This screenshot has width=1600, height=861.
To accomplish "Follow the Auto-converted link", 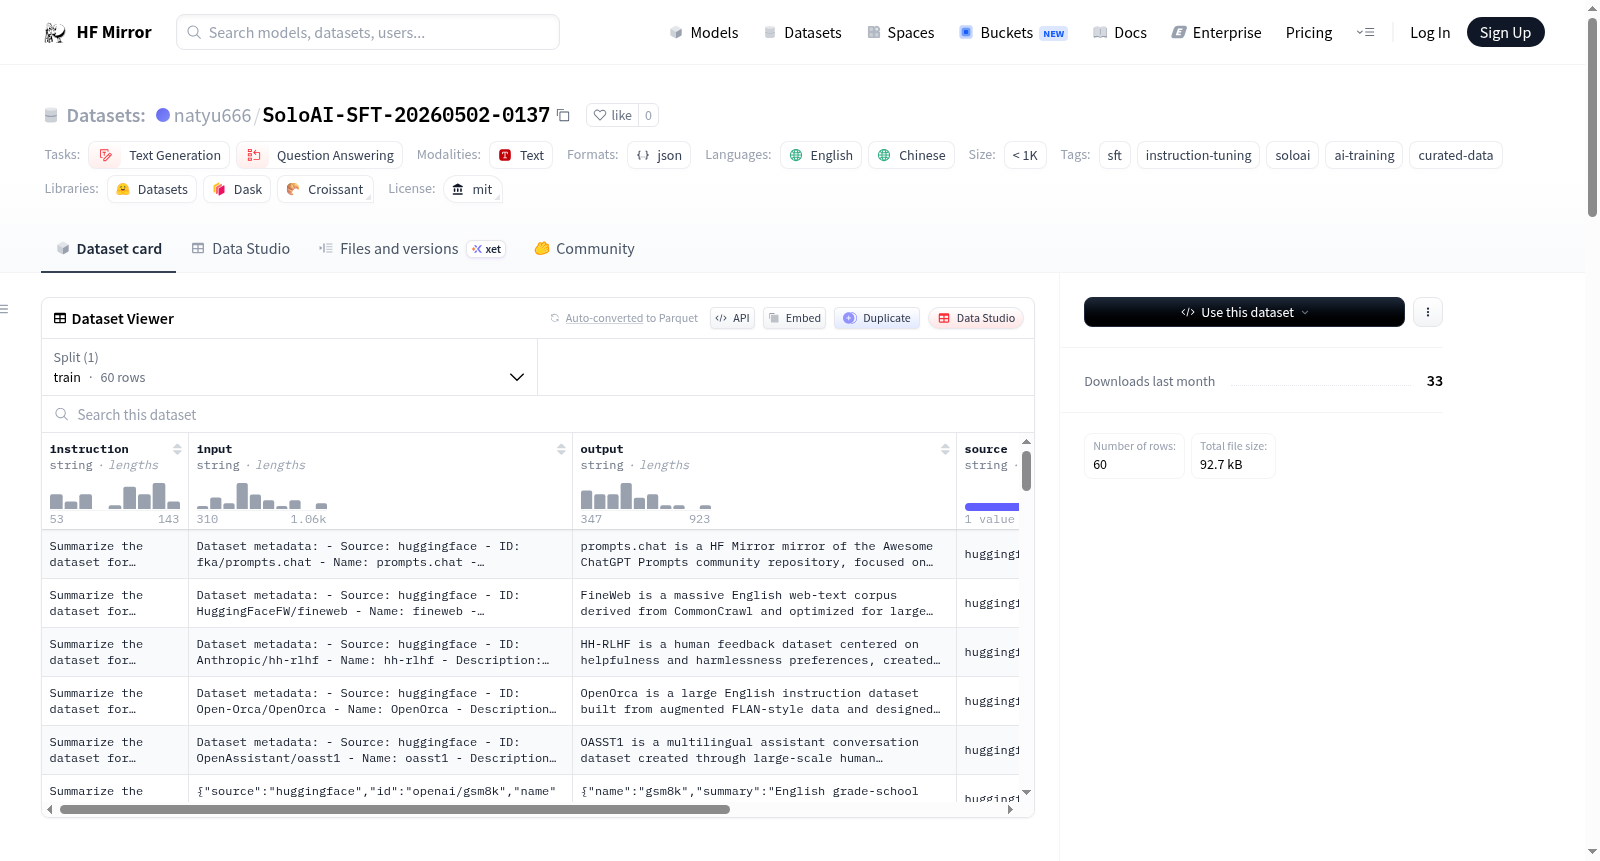I will click(604, 318).
